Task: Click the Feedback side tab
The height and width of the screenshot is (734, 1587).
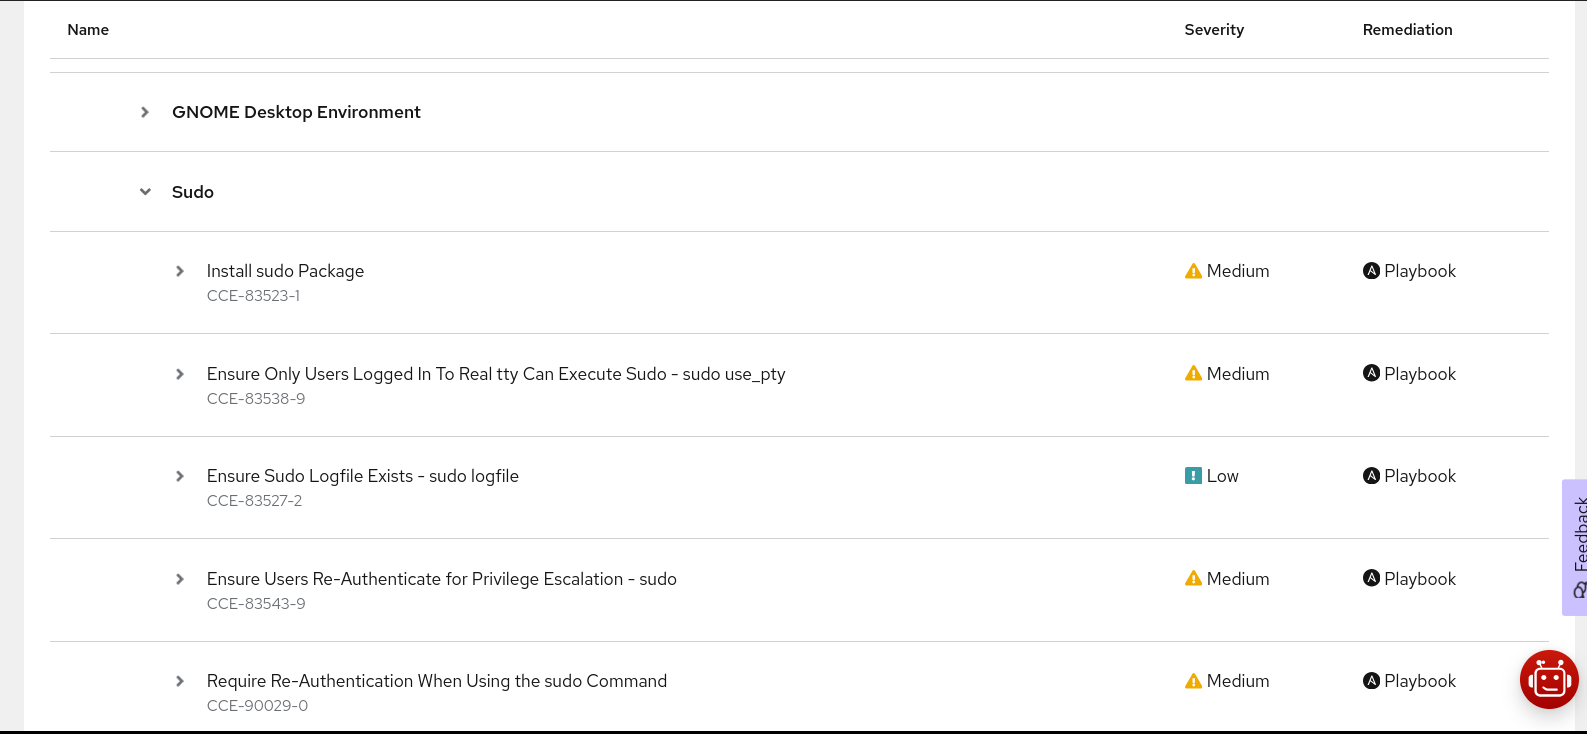Action: 1576,547
